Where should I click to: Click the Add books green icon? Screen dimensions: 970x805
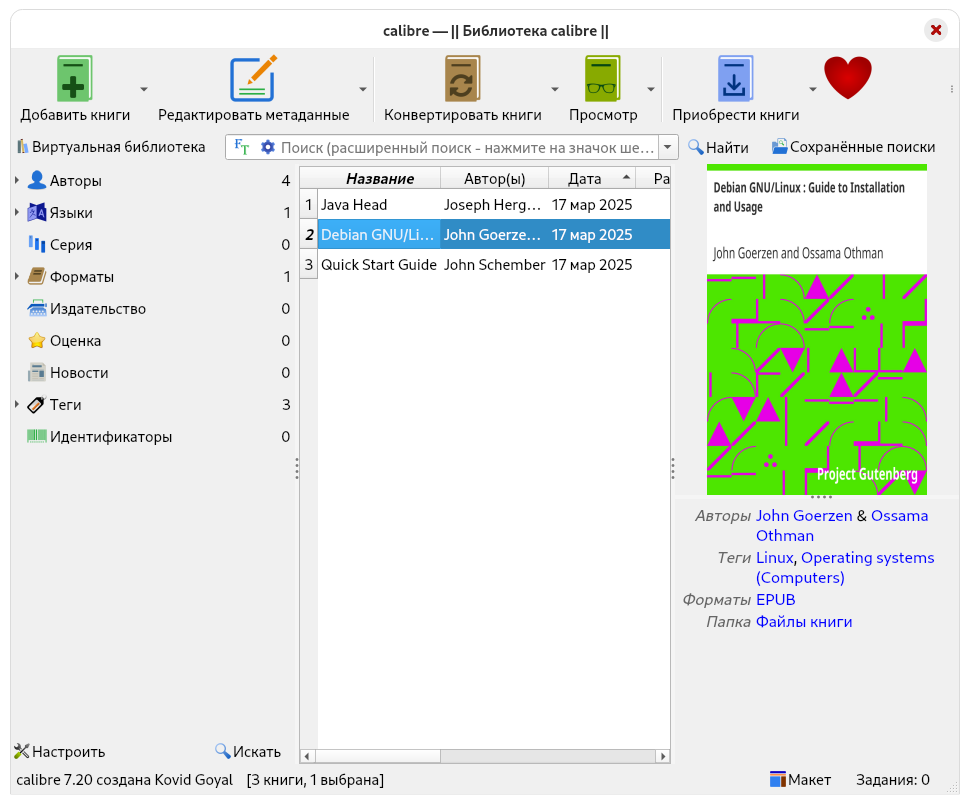pos(75,79)
